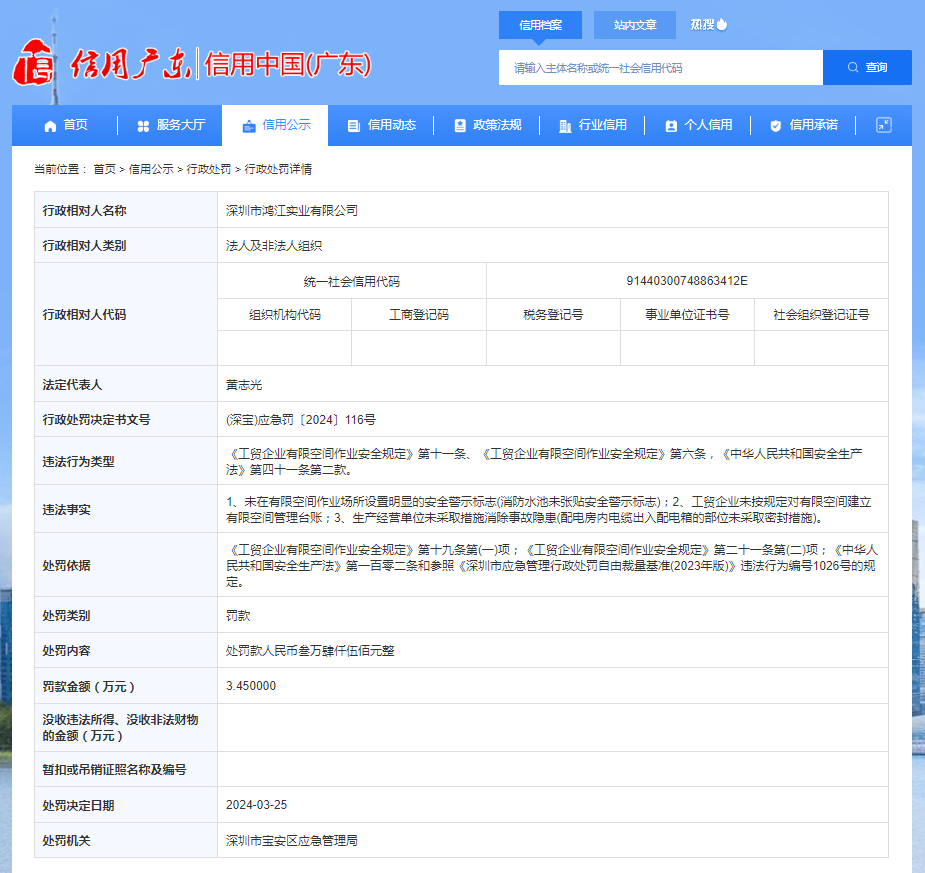Go to 信用公示 in the breadcrumb
The image size is (925, 873).
151,169
